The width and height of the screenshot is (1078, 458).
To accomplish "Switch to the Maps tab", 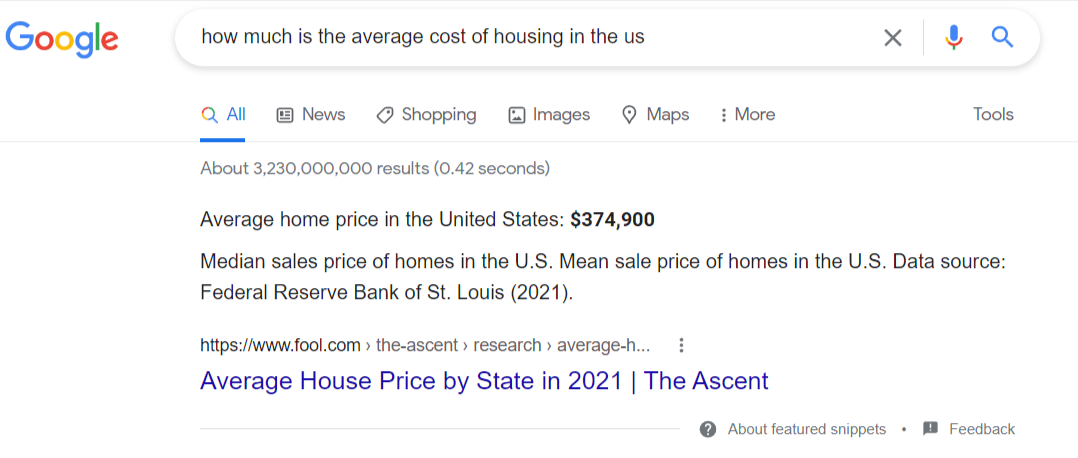I will pyautogui.click(x=655, y=115).
